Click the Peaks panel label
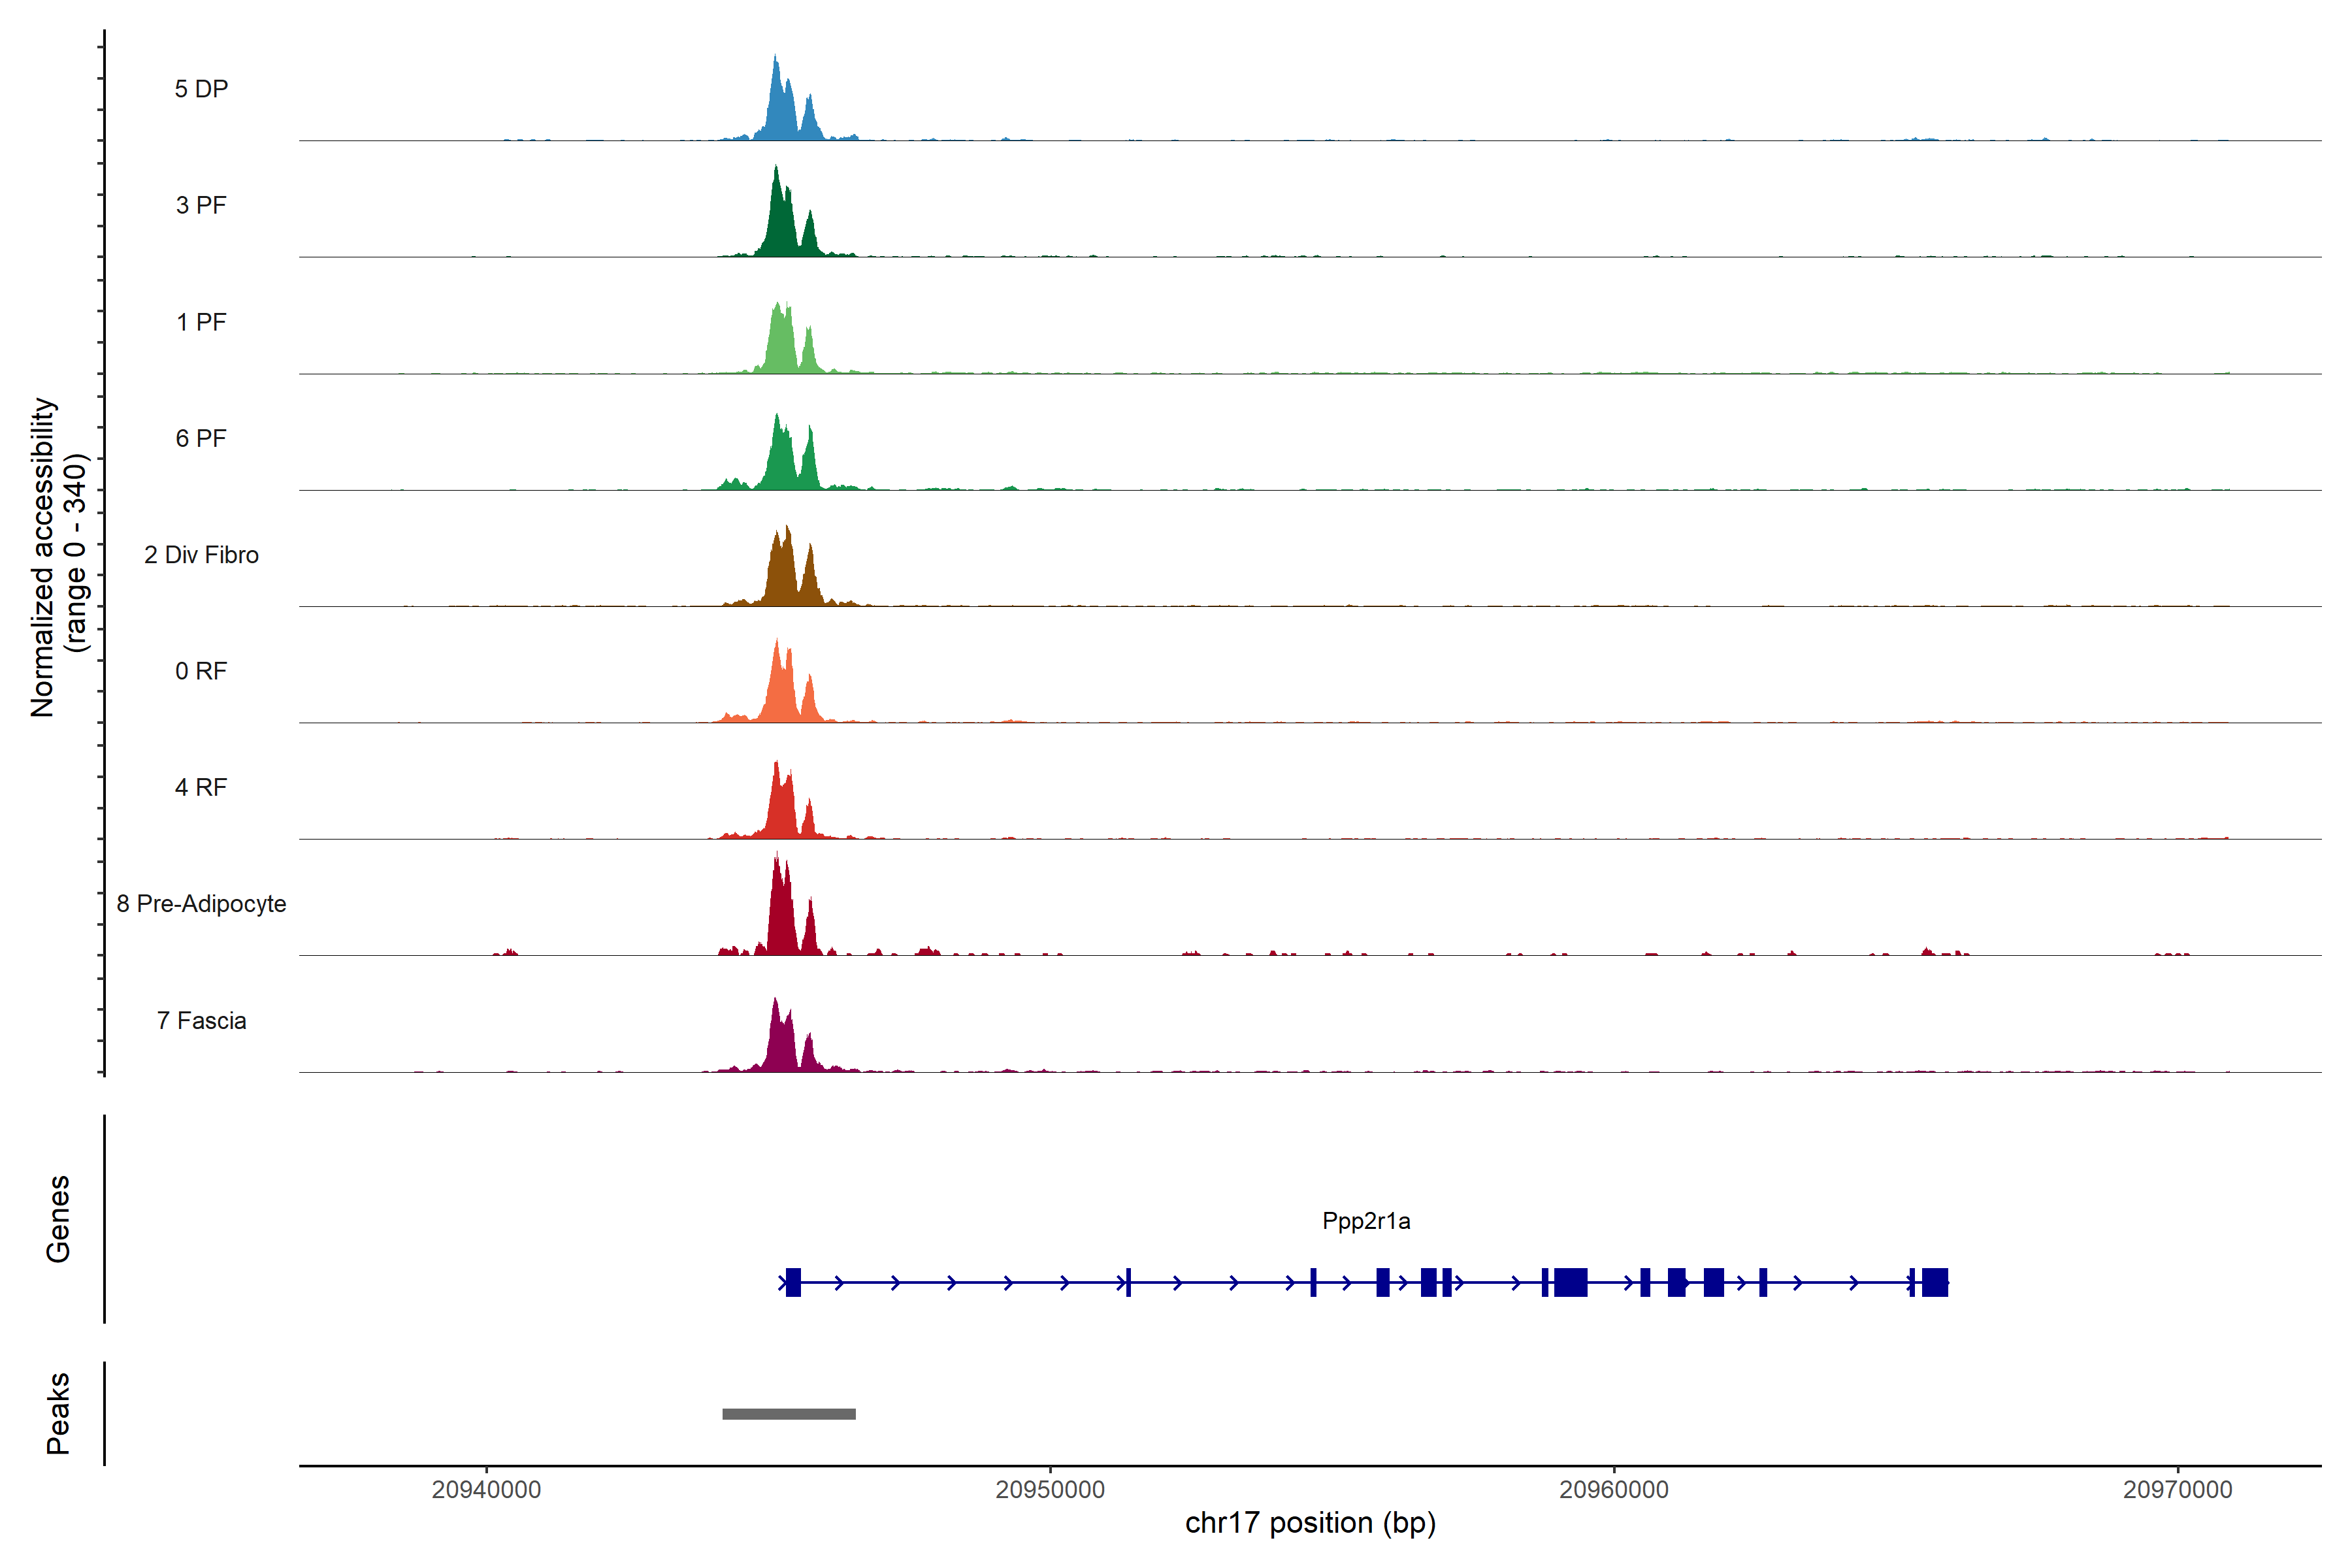This screenshot has height=1568, width=2352. (58, 1413)
